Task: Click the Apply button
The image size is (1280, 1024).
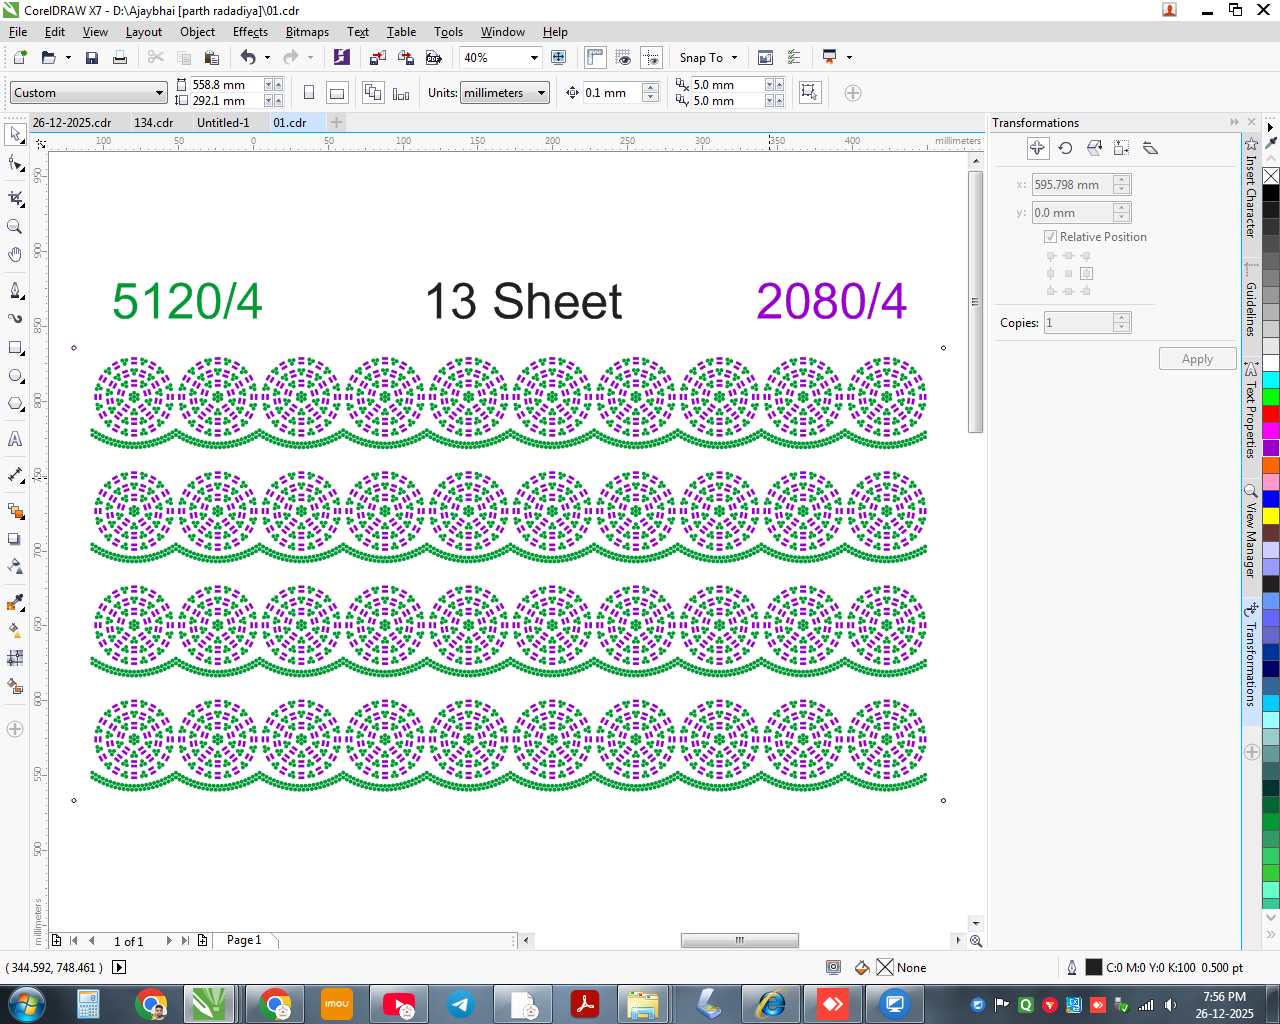Action: tap(1197, 359)
